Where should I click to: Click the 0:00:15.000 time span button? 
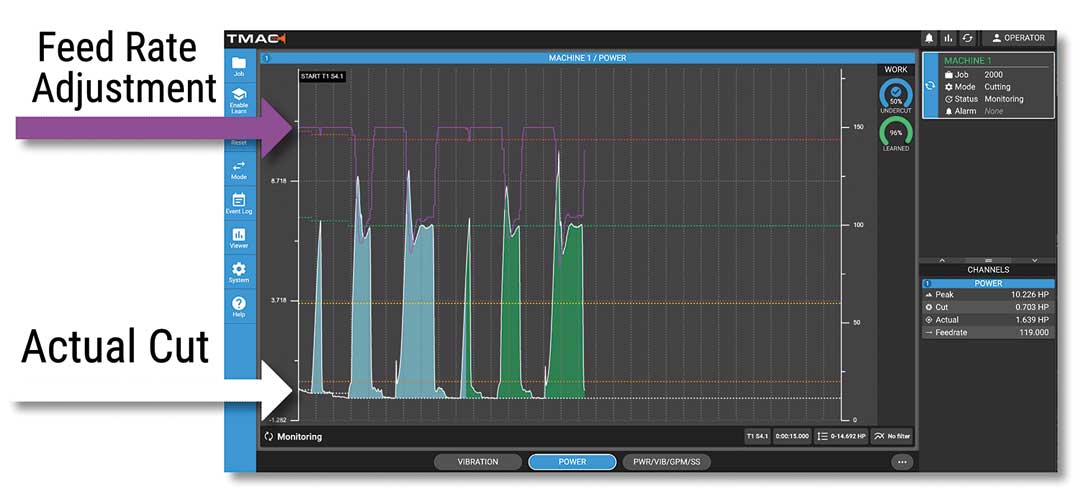[791, 437]
